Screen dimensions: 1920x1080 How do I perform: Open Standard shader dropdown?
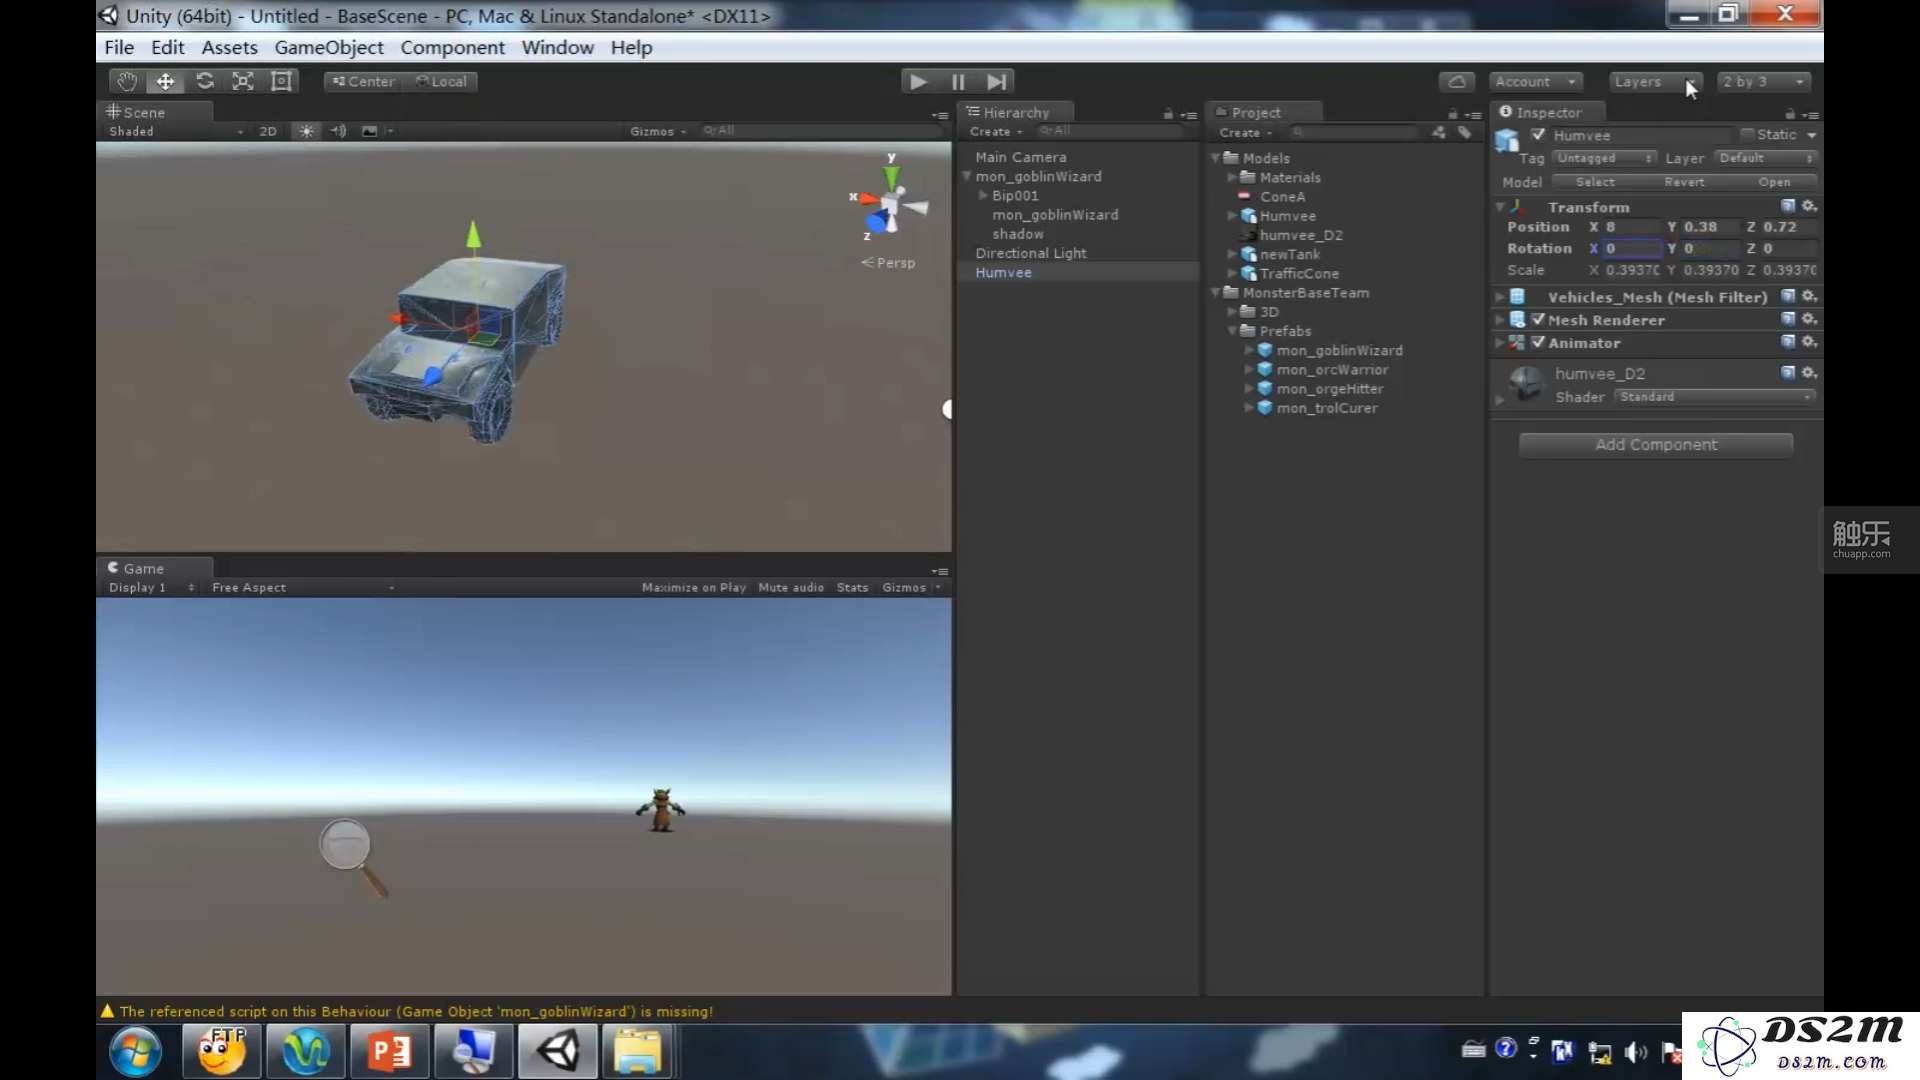(x=1715, y=397)
